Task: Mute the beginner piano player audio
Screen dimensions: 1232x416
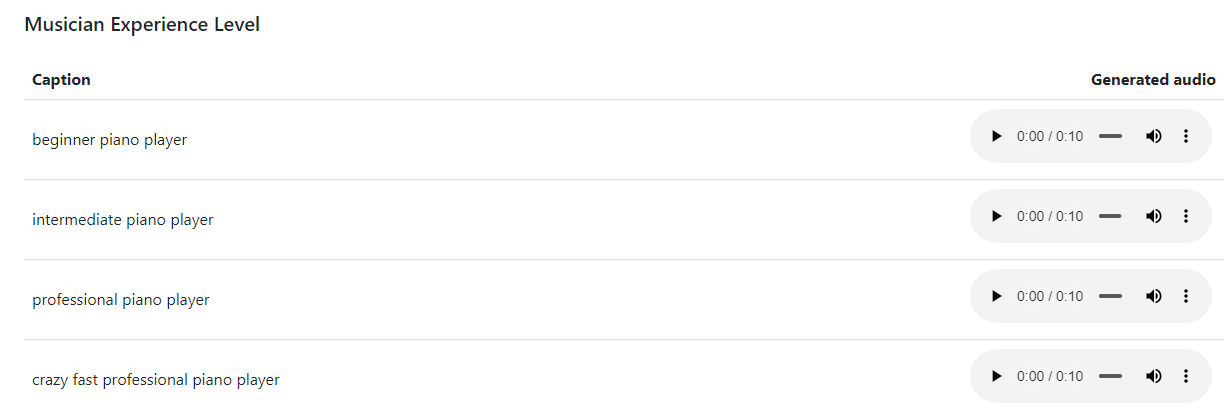Action: click(x=1153, y=136)
